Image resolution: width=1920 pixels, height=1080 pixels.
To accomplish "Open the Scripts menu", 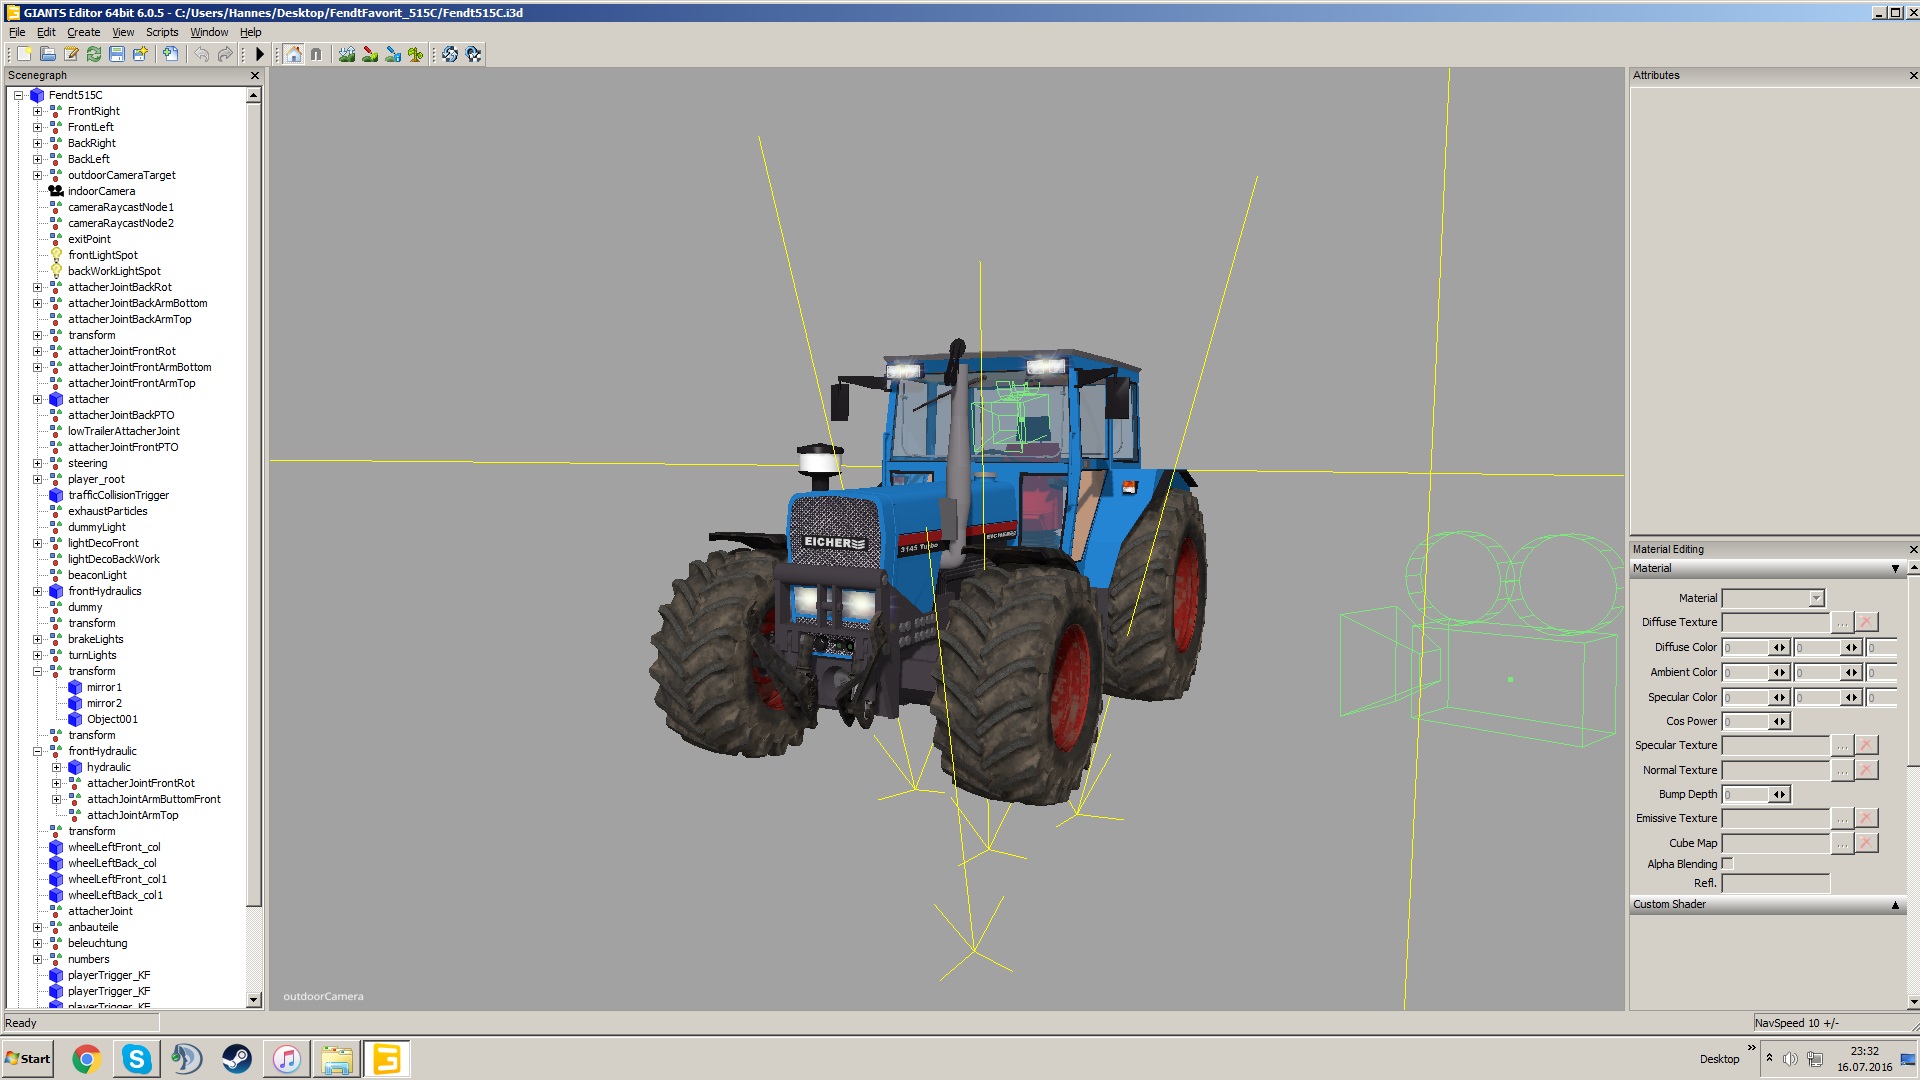I will pos(161,32).
